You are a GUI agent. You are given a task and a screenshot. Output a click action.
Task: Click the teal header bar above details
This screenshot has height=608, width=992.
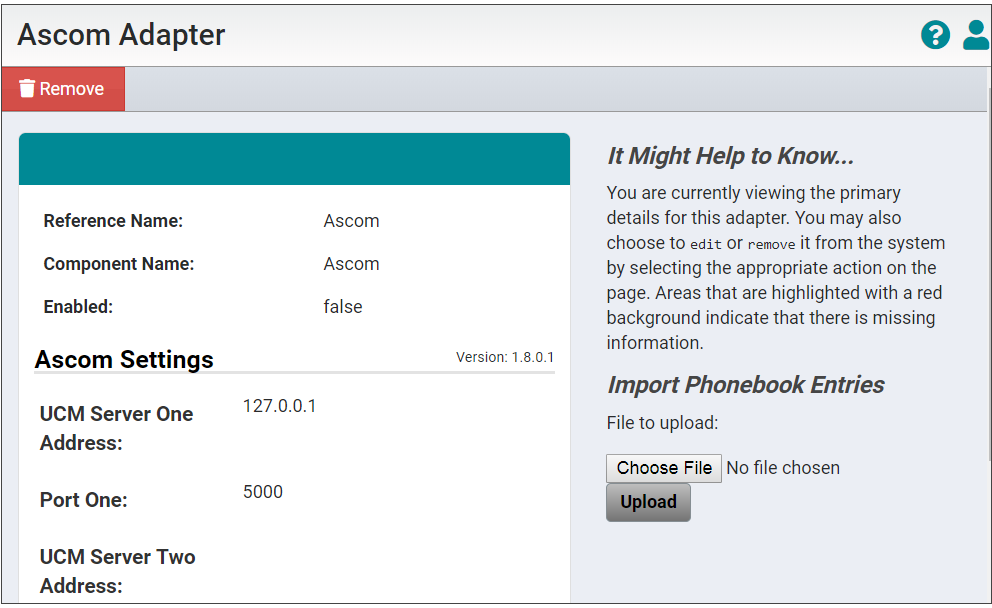[x=294, y=158]
